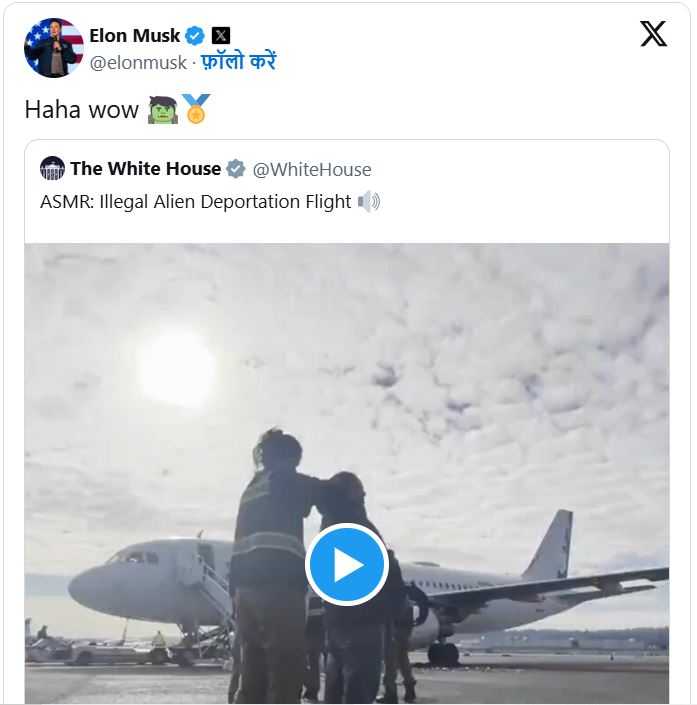The width and height of the screenshot is (697, 705).
Task: Click Elon Musk's blue verified badge
Action: pos(195,36)
